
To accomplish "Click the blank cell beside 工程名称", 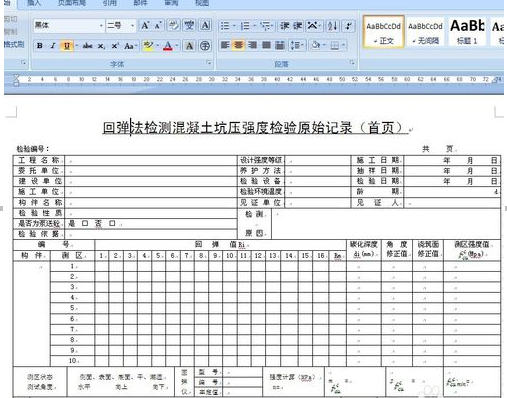I will [151, 160].
